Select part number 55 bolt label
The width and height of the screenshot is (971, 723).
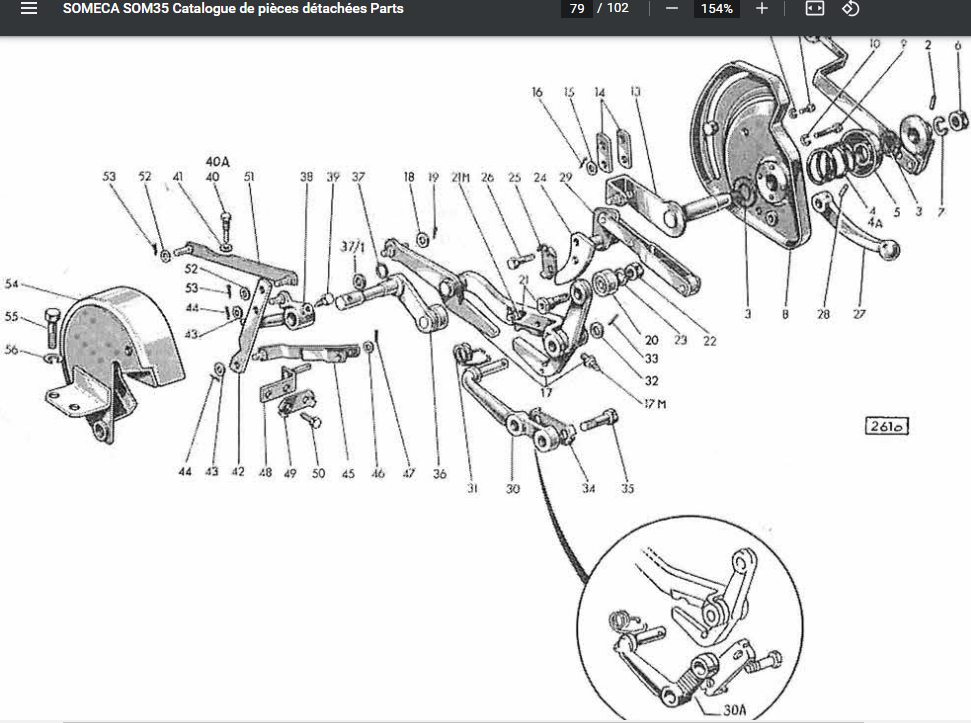11,317
